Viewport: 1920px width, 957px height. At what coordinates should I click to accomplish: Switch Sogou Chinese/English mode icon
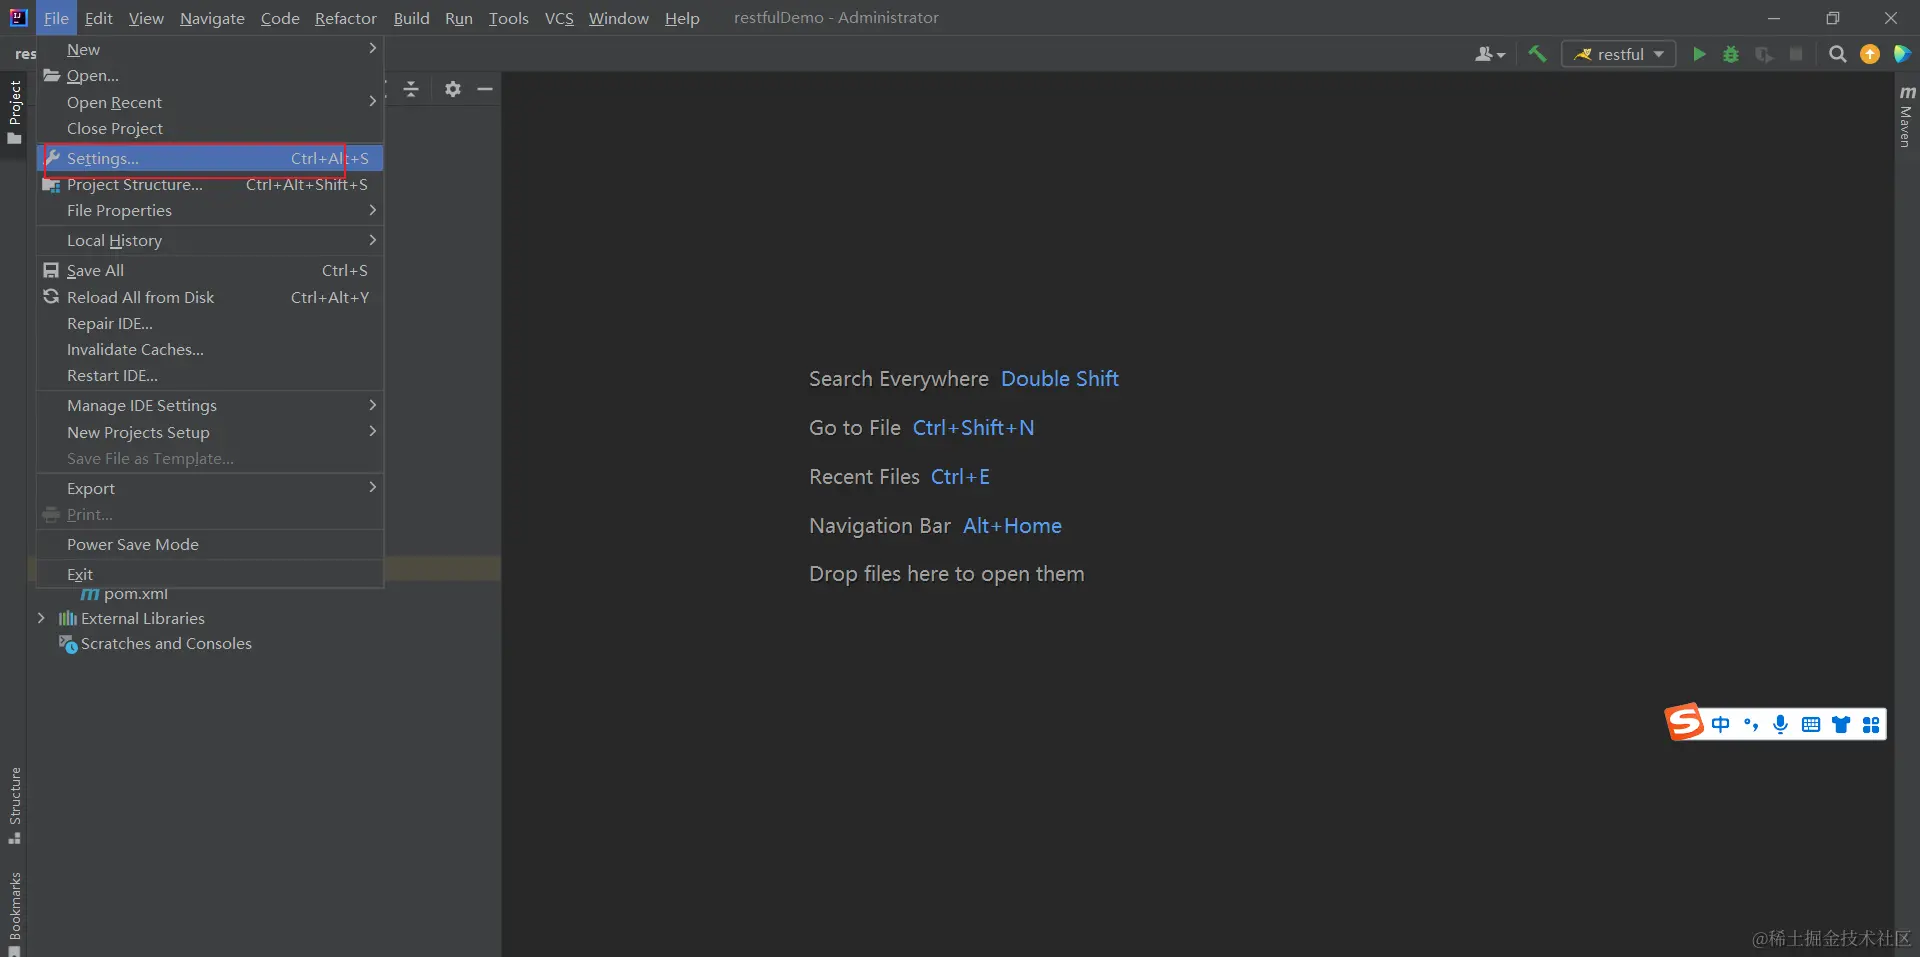(x=1720, y=724)
